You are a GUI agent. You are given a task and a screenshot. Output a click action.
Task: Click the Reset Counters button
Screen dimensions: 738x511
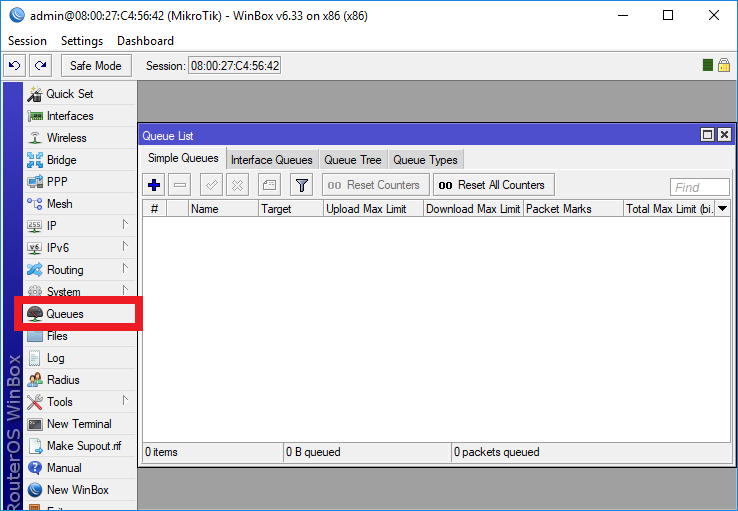376,185
